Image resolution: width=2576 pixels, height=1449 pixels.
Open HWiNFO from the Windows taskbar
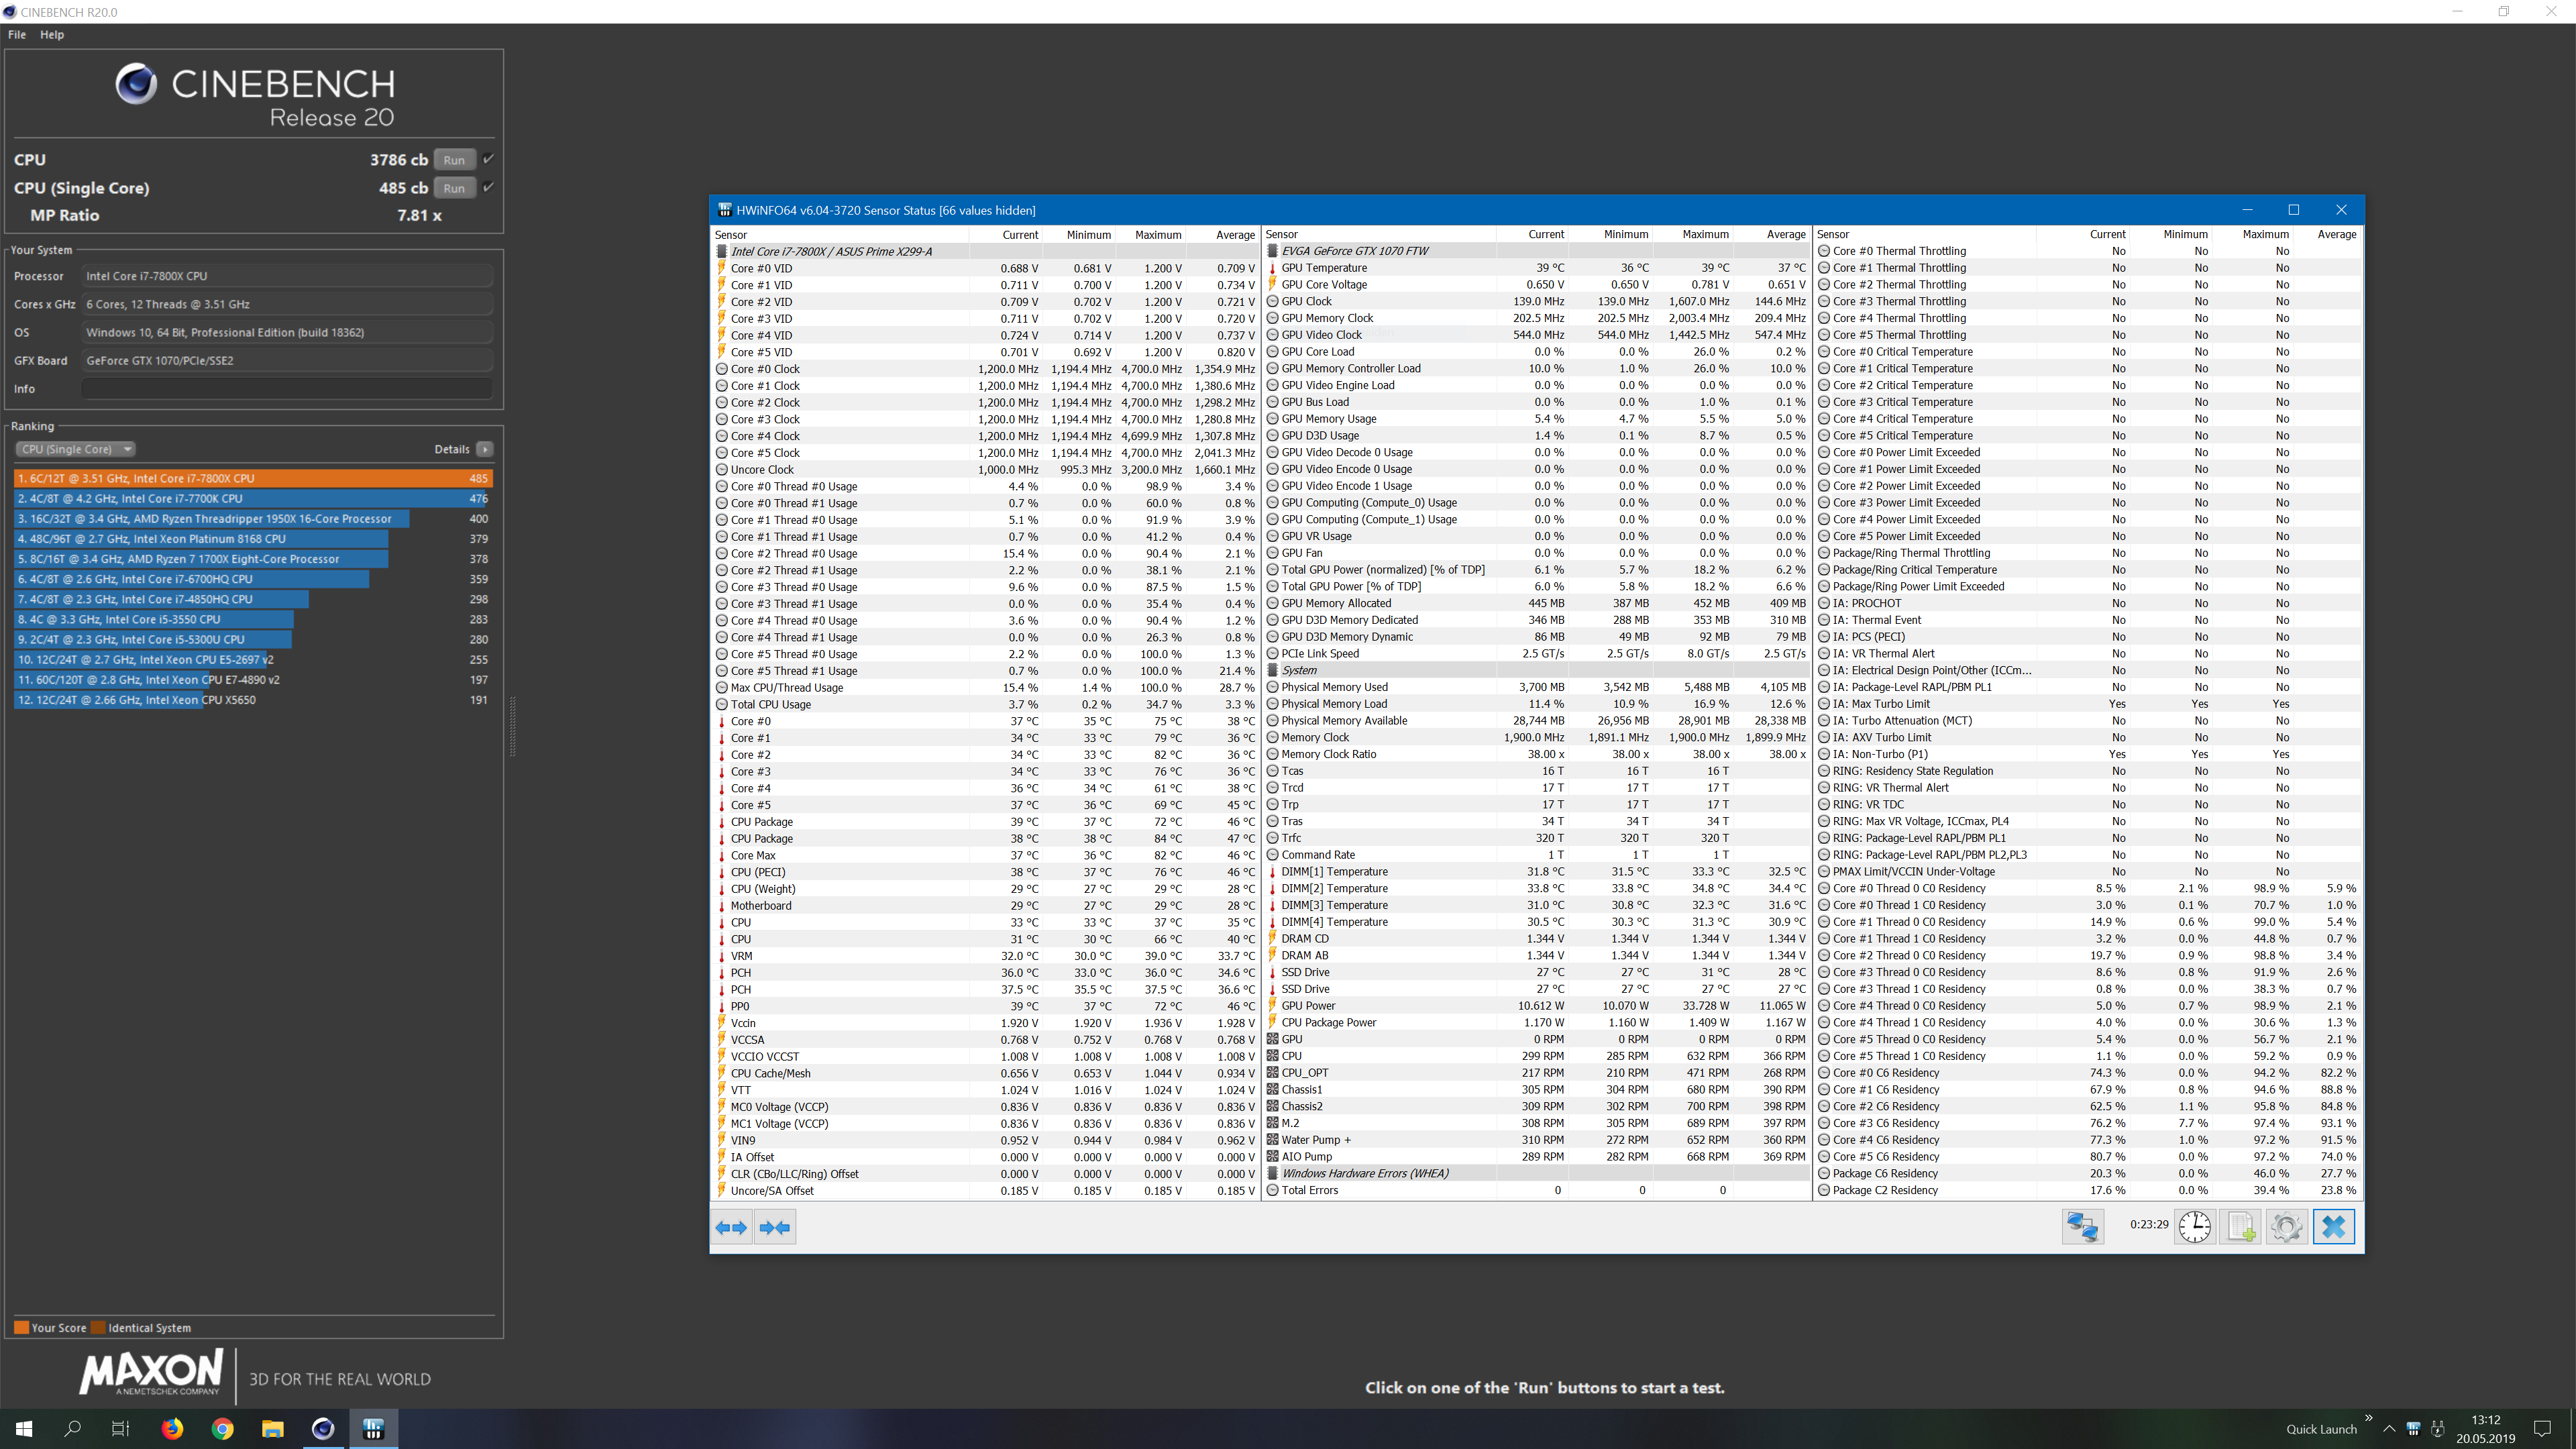(373, 1428)
